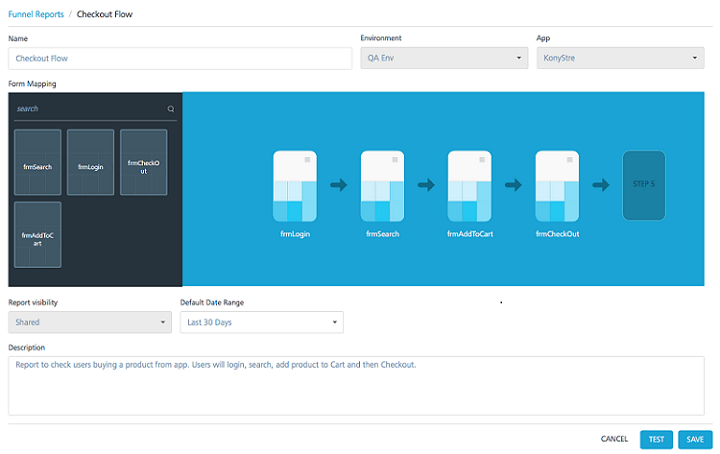Click the Name input field

point(180,58)
